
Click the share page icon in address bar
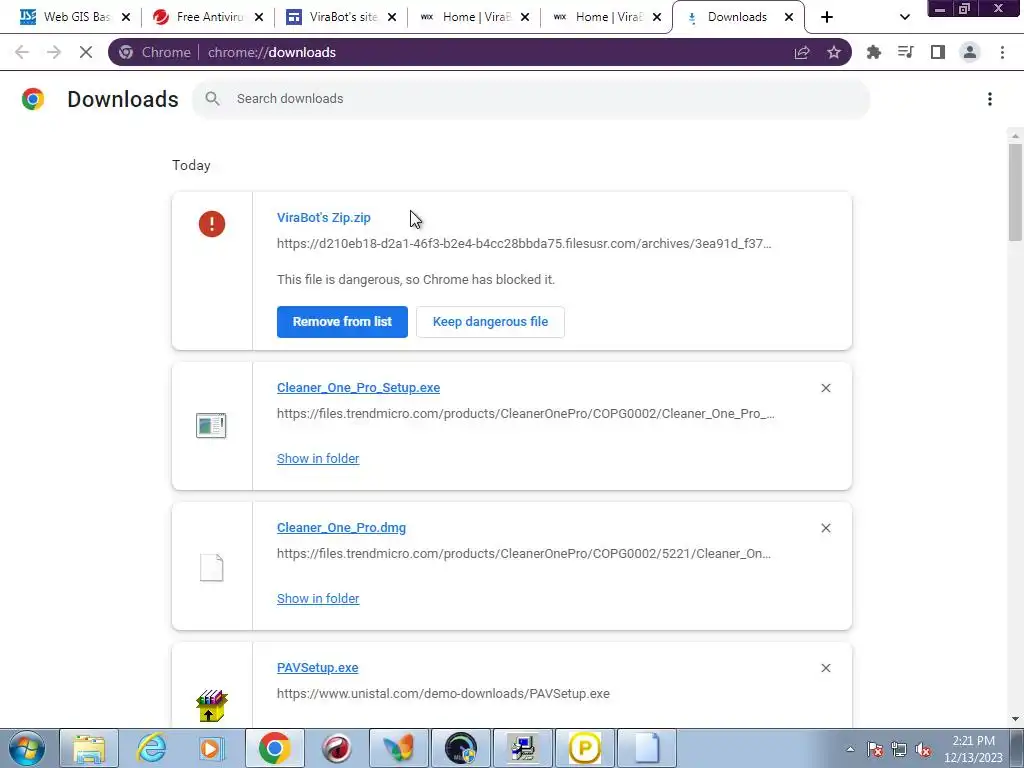802,52
